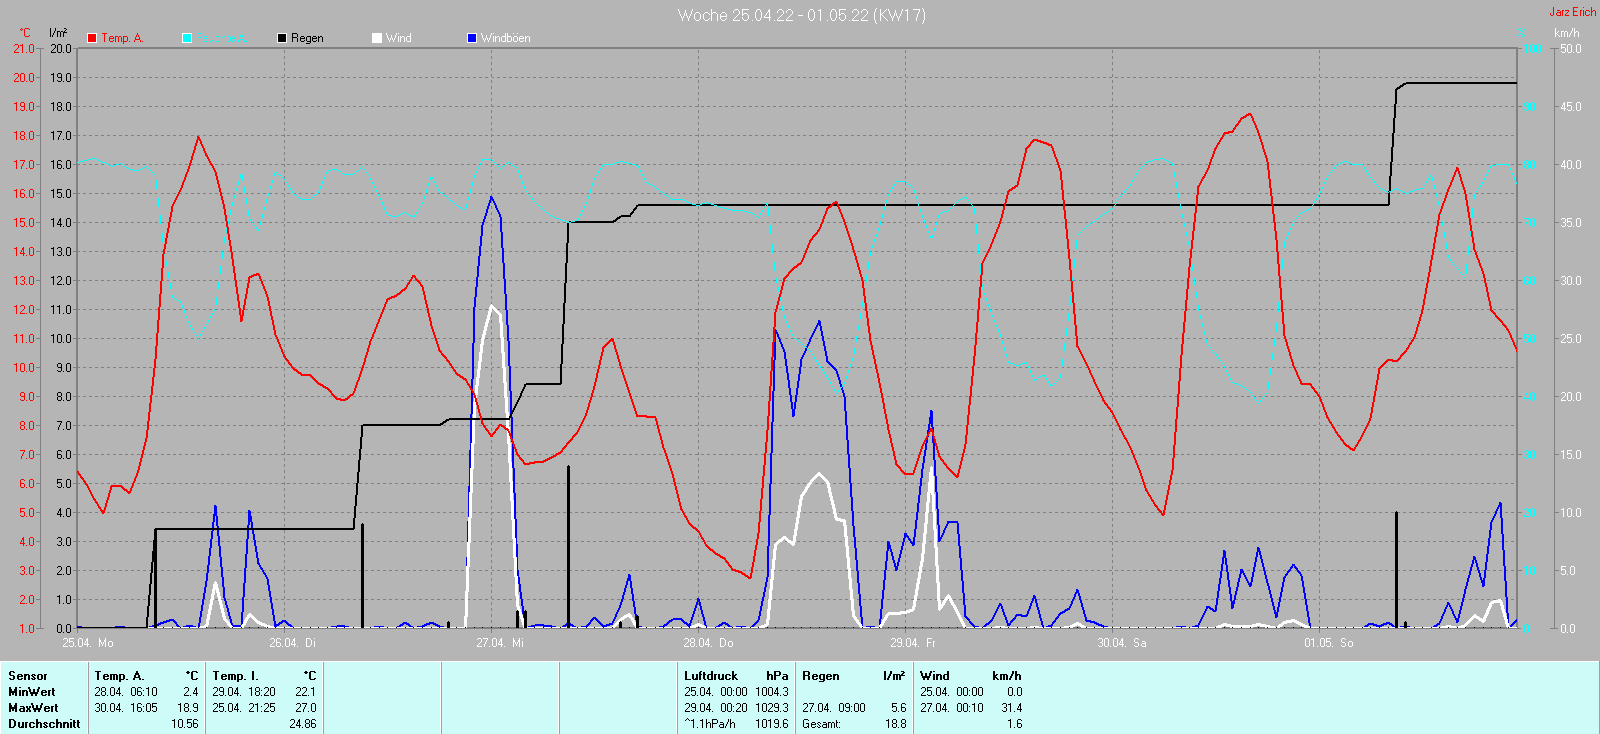Click the '26.04. Di' day label
This screenshot has width=1600, height=734.
coord(293,643)
